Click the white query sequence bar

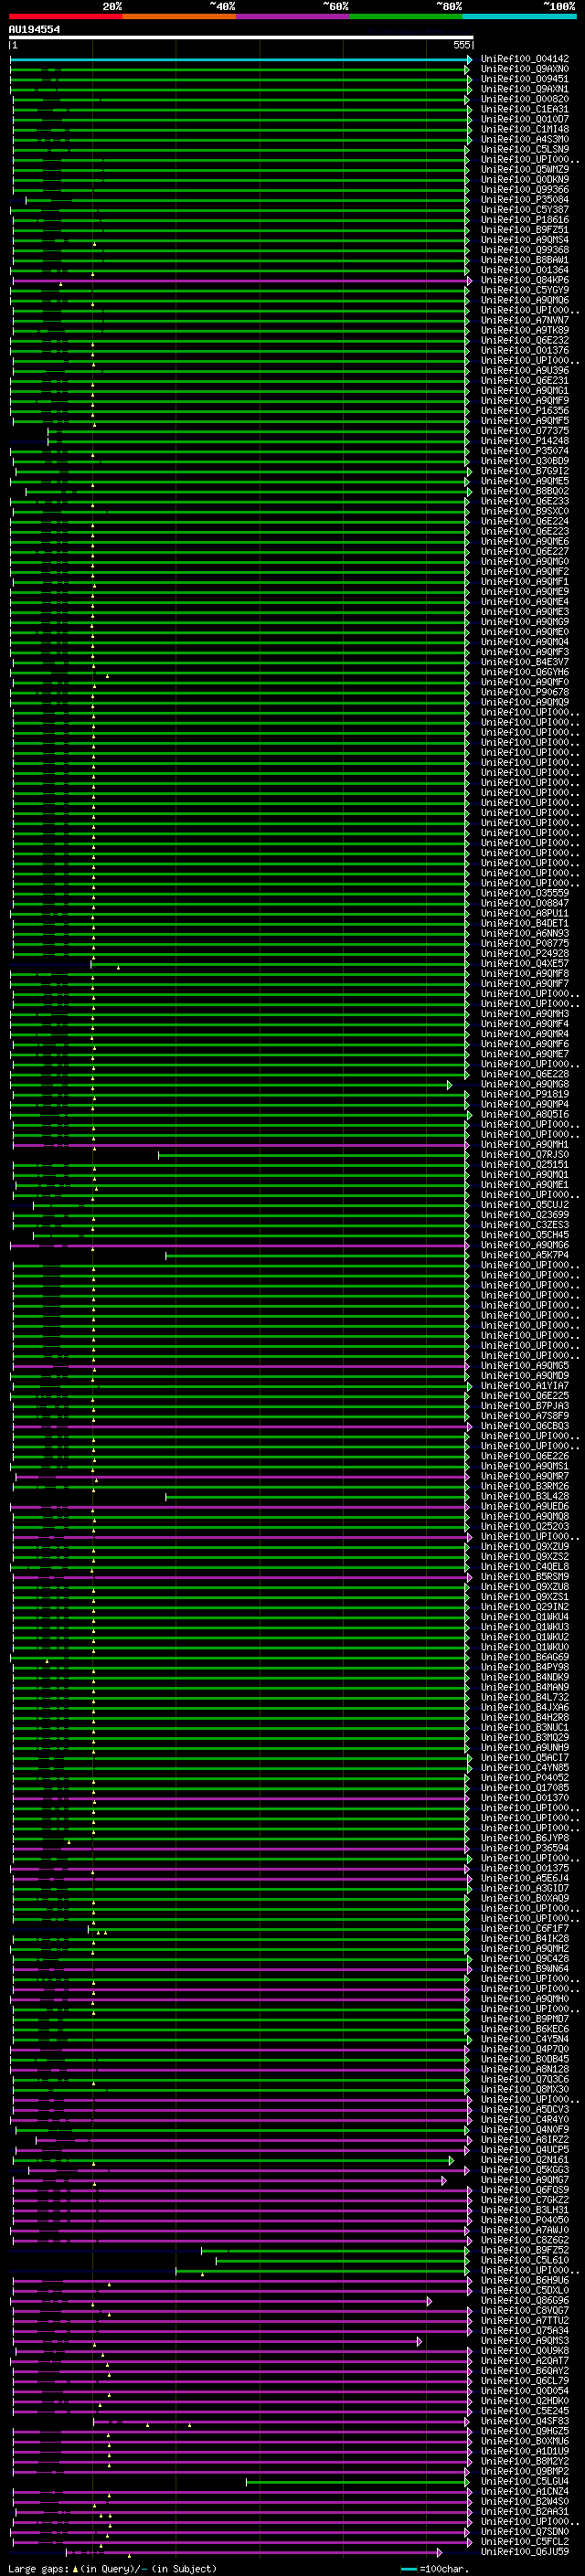[x=241, y=38]
